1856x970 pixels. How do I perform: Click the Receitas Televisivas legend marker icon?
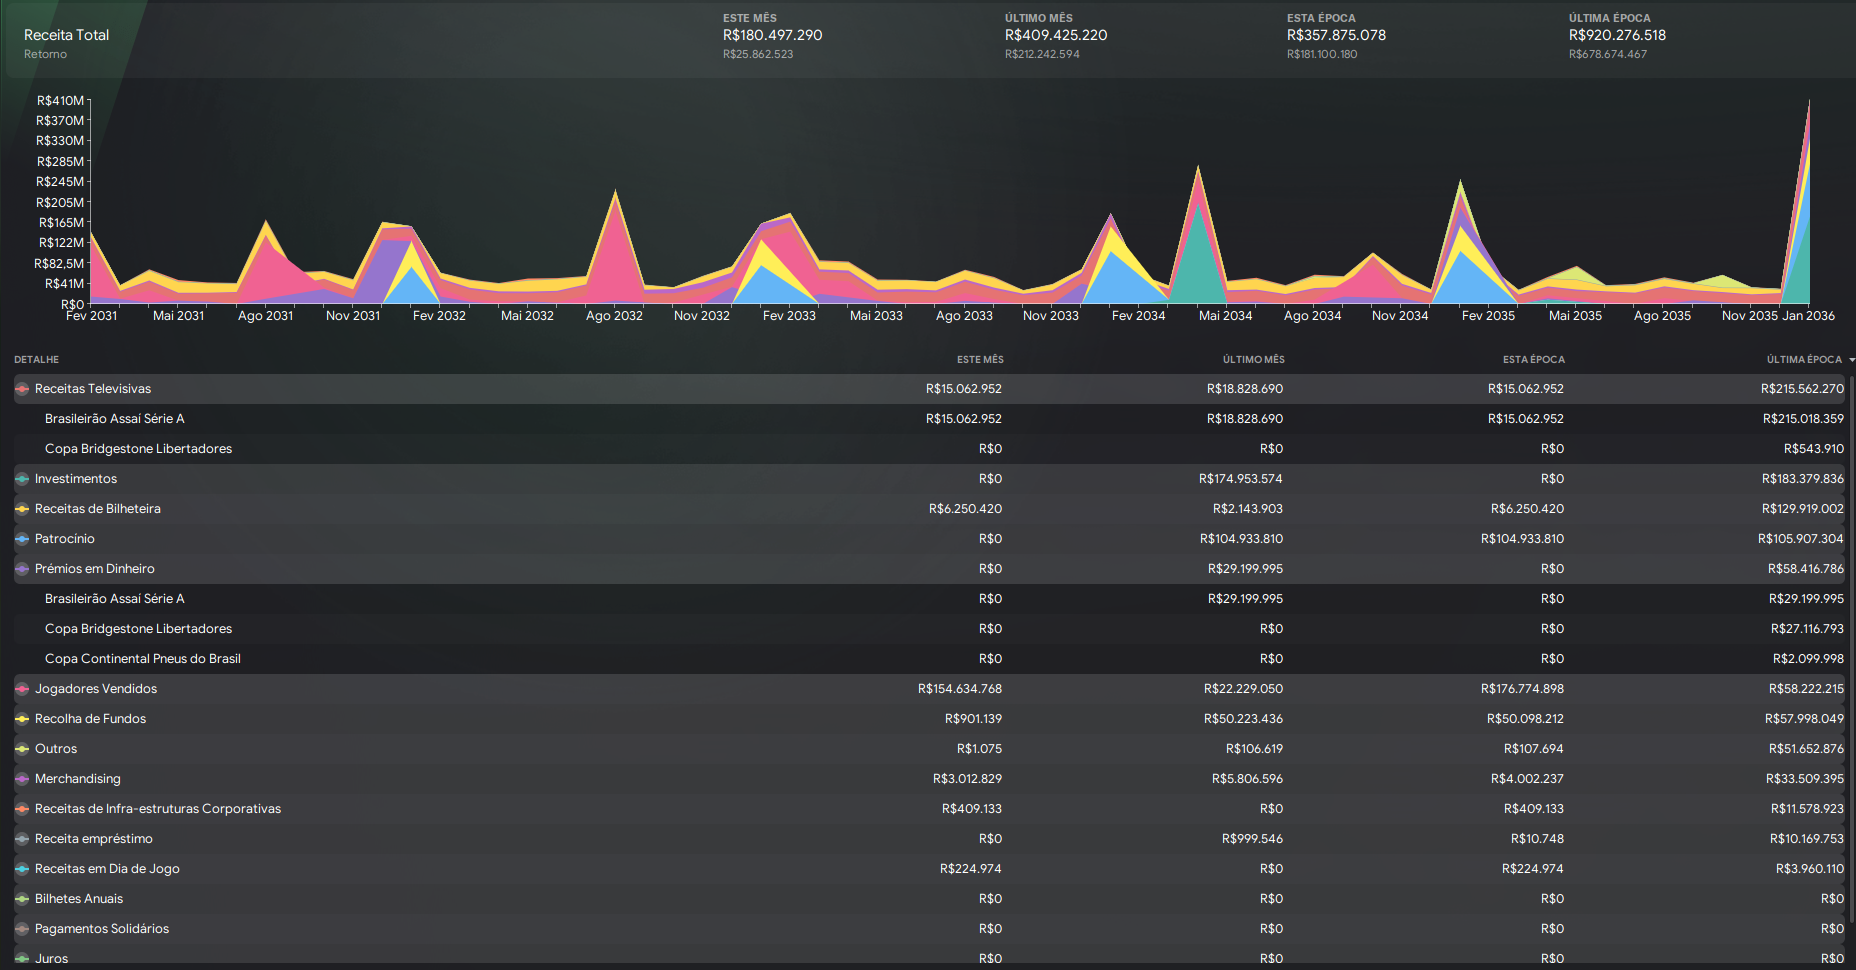coord(22,389)
